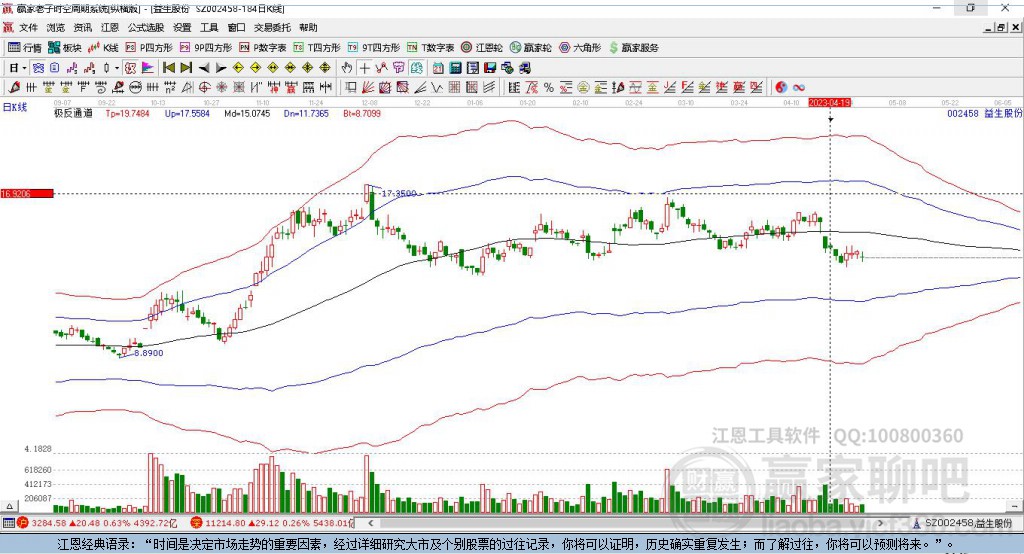This screenshot has width=1024, height=554.
Task: Open the P四方形 square tool
Action: (149, 48)
